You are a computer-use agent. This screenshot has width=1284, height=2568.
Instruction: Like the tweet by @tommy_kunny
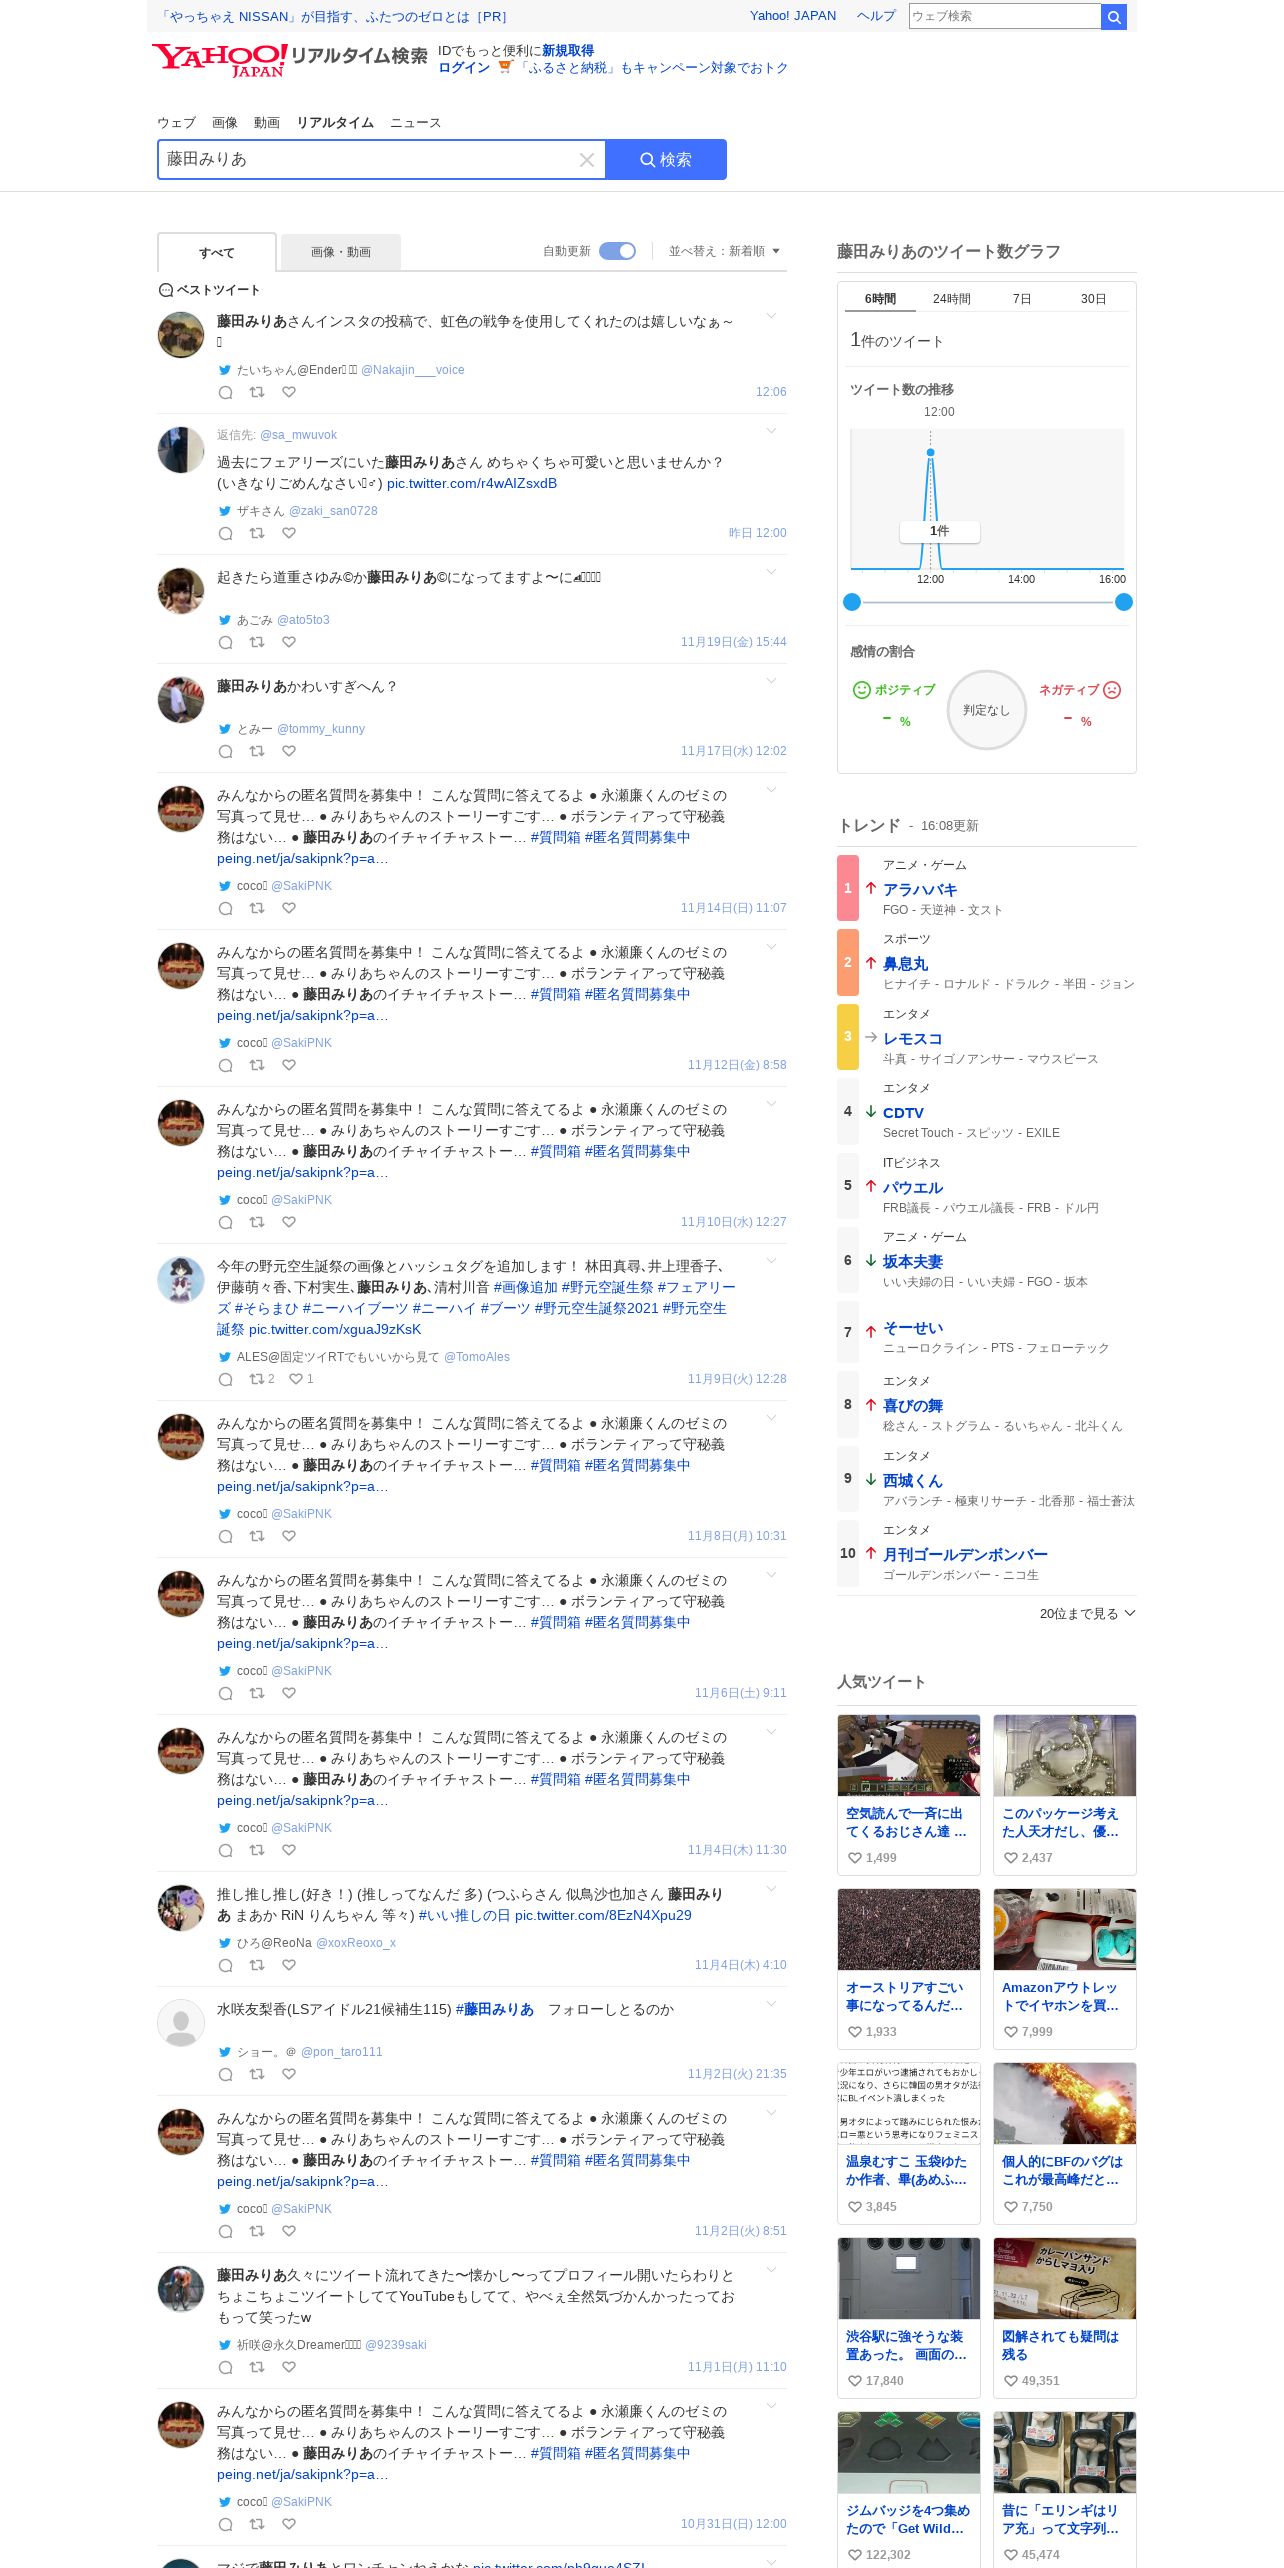pyautogui.click(x=289, y=751)
